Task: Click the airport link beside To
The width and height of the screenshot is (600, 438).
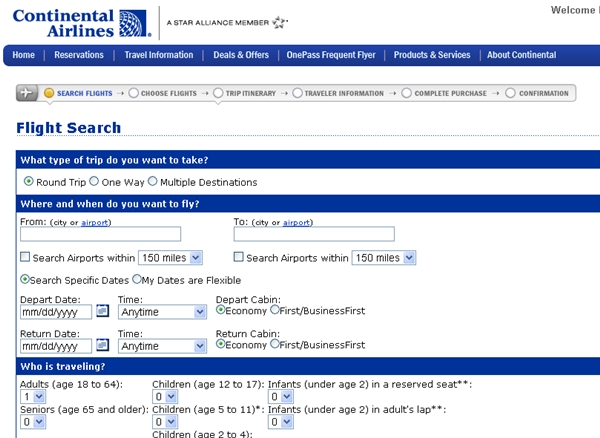Action: [x=296, y=222]
